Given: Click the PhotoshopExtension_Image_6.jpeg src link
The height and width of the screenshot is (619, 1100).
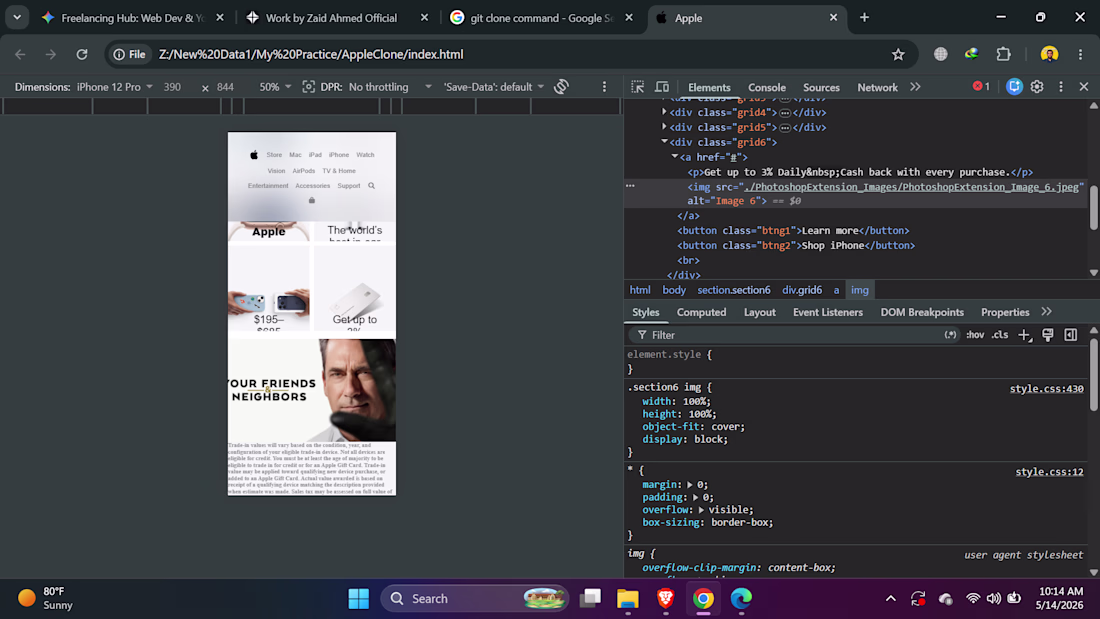Looking at the screenshot, I should (x=911, y=187).
